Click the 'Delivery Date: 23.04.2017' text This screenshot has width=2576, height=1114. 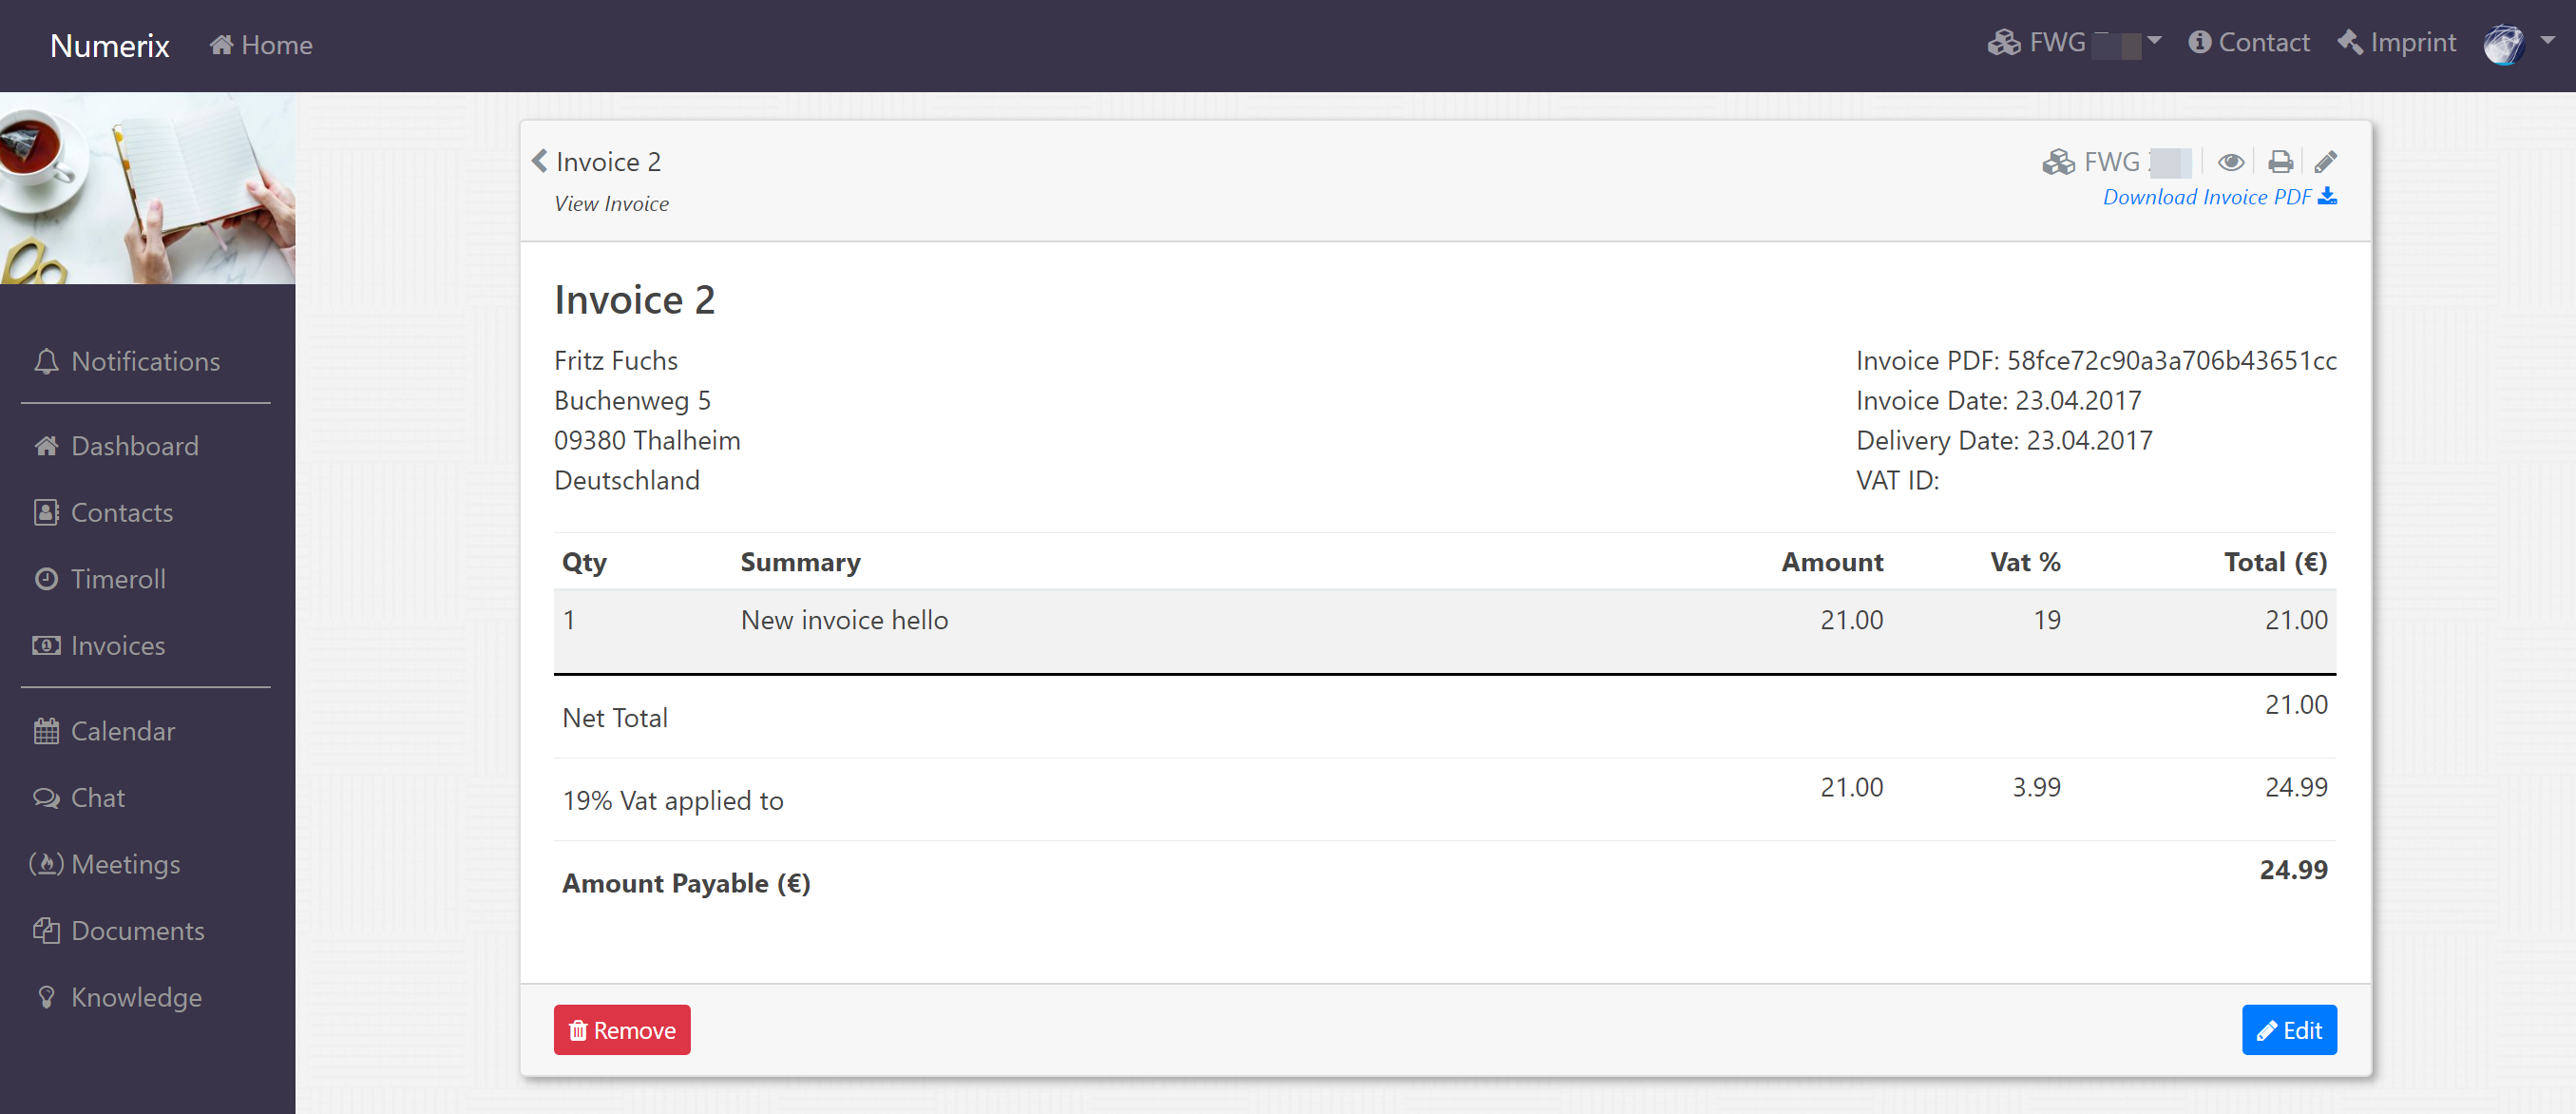tap(2004, 440)
